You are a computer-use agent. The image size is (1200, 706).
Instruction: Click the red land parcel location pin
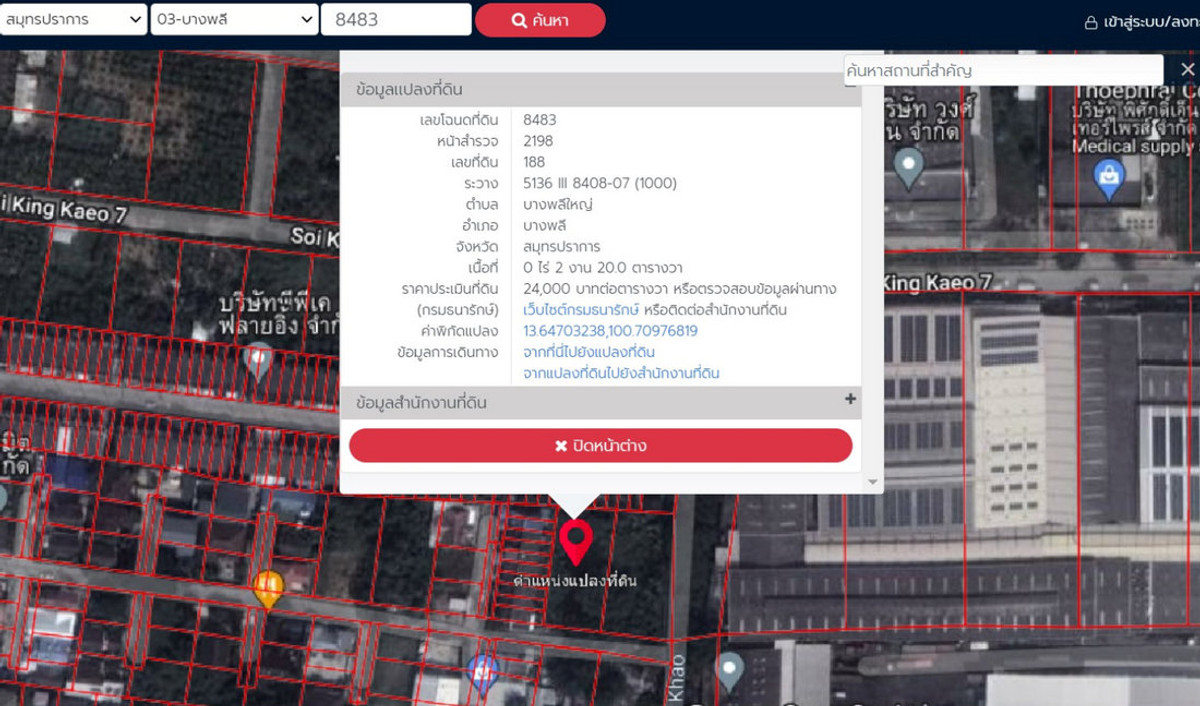(575, 541)
